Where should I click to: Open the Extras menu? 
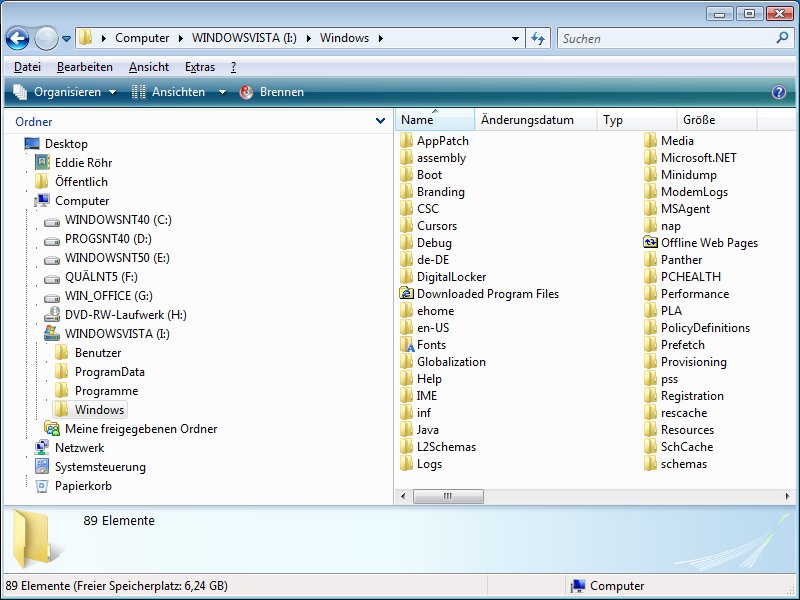pos(200,67)
